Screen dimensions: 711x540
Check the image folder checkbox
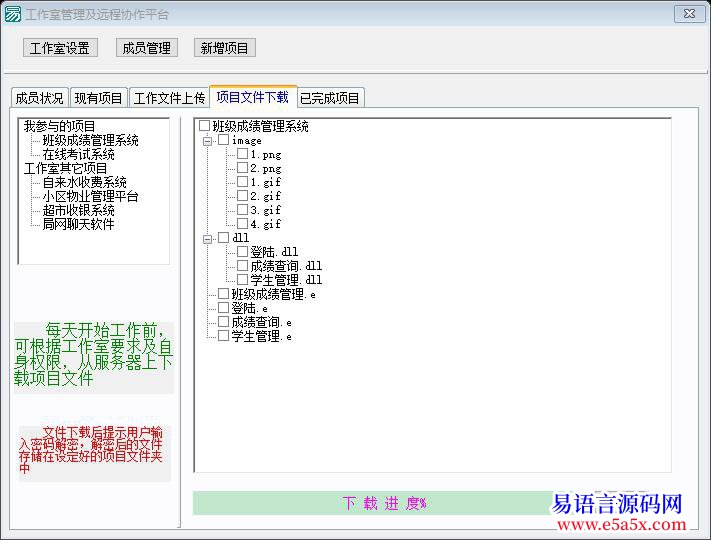(x=223, y=140)
